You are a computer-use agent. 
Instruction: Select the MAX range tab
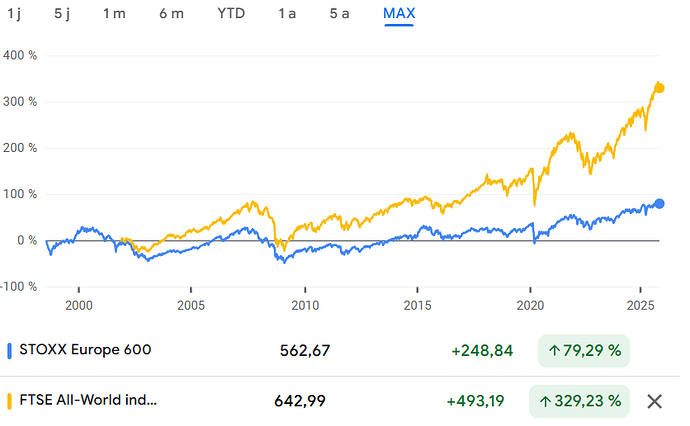click(x=399, y=14)
